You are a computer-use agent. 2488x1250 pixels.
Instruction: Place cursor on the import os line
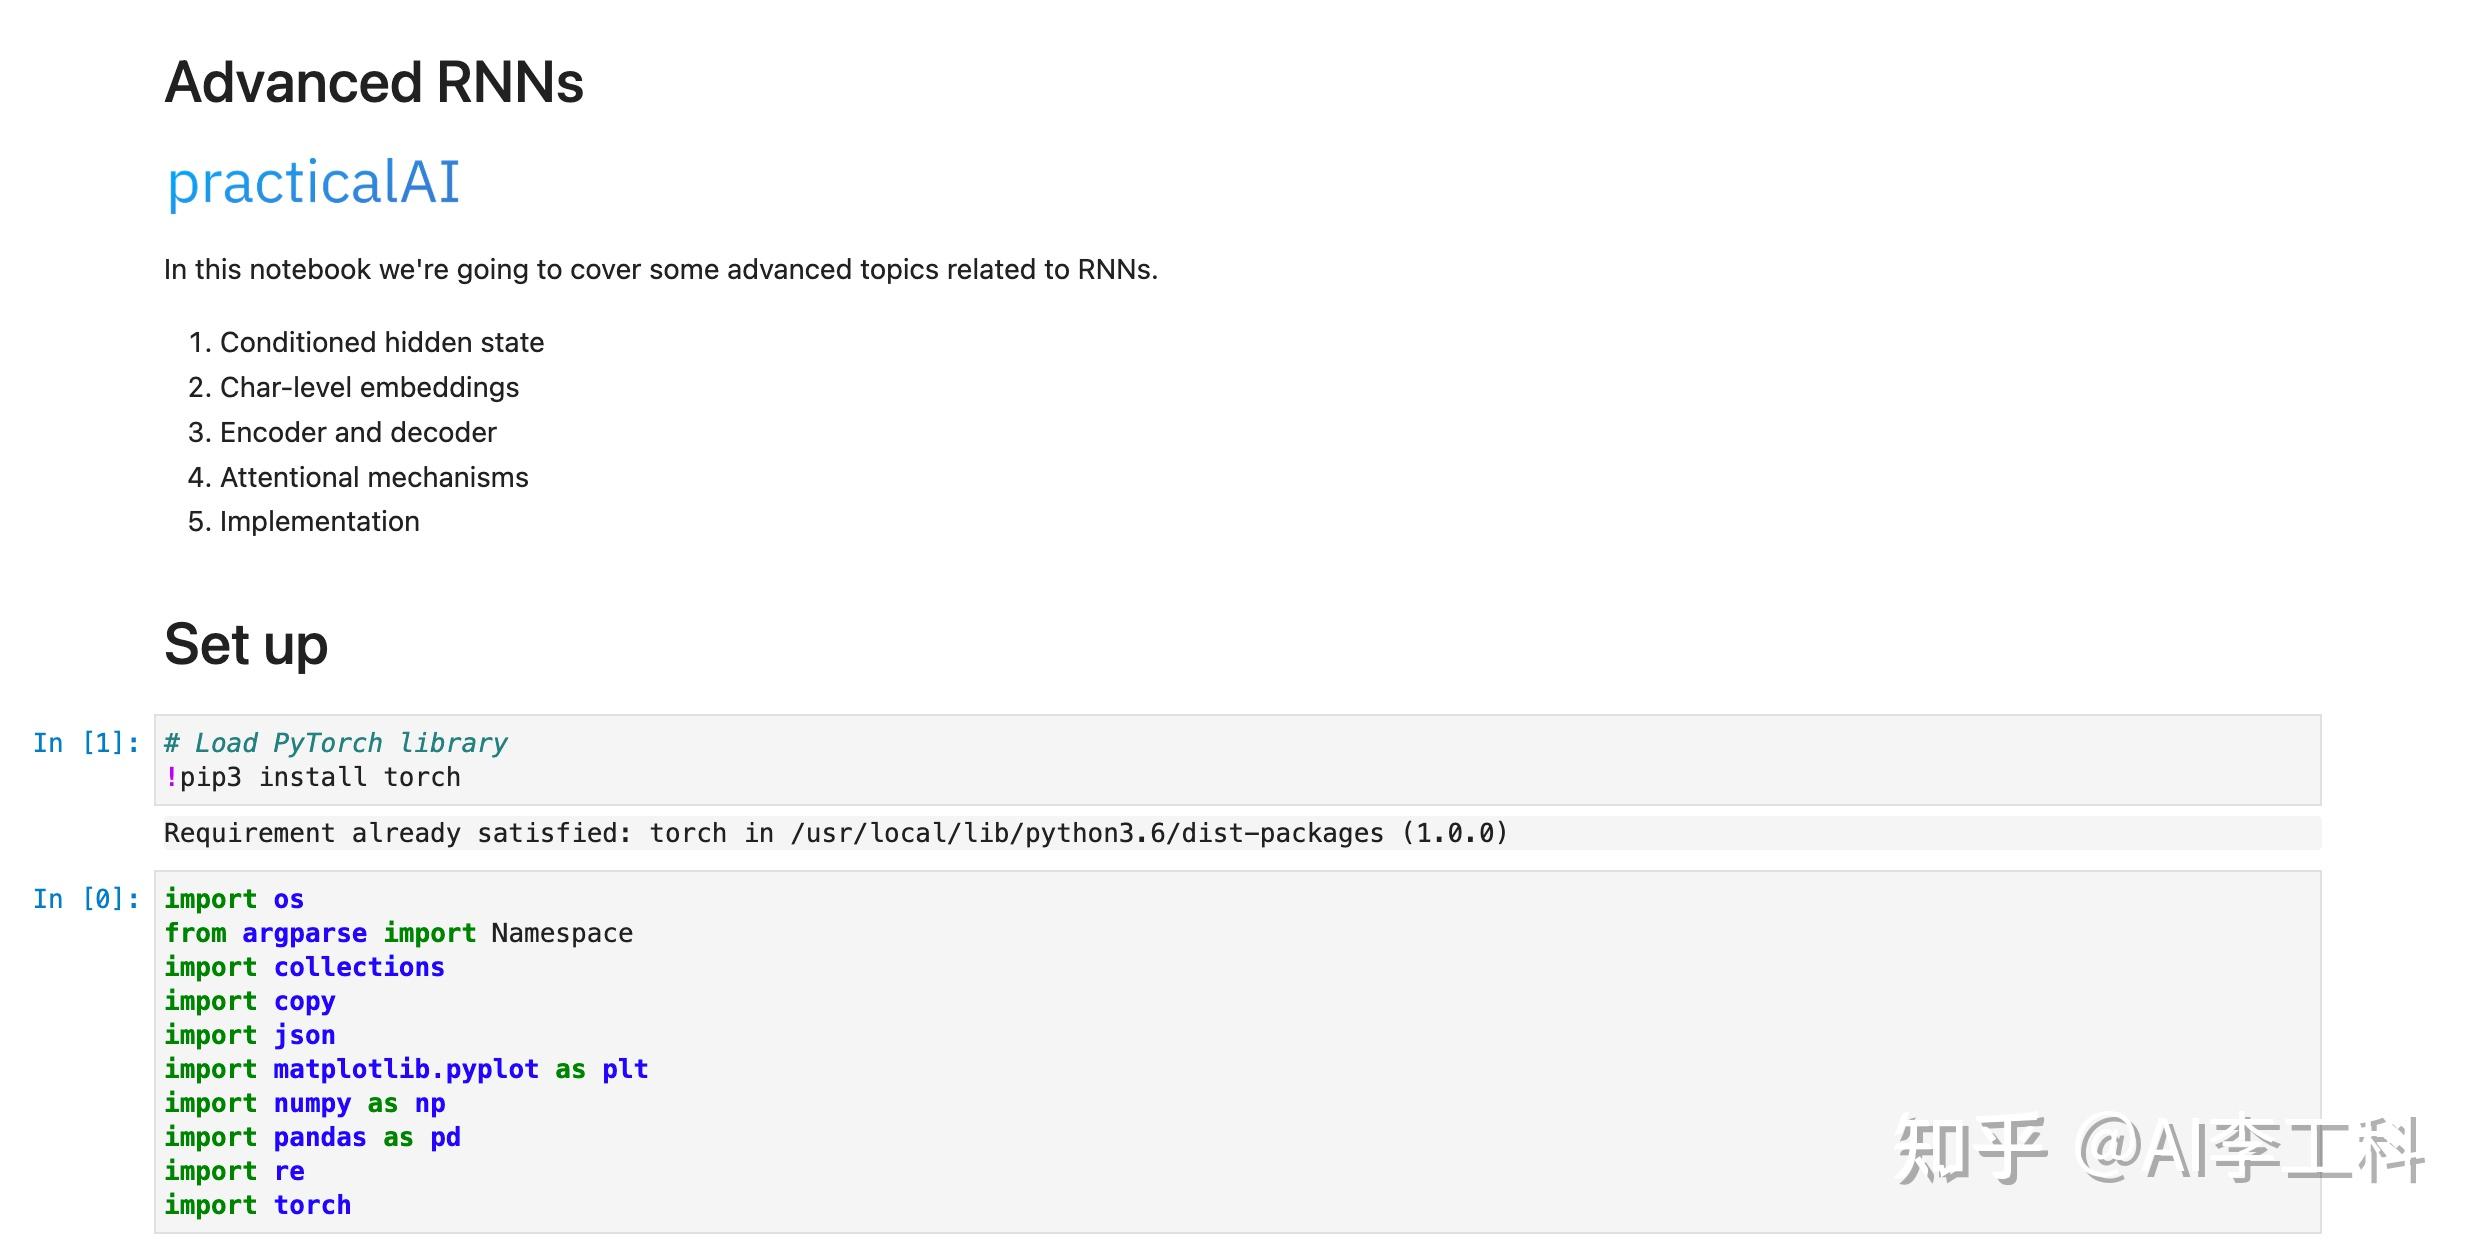click(x=234, y=899)
